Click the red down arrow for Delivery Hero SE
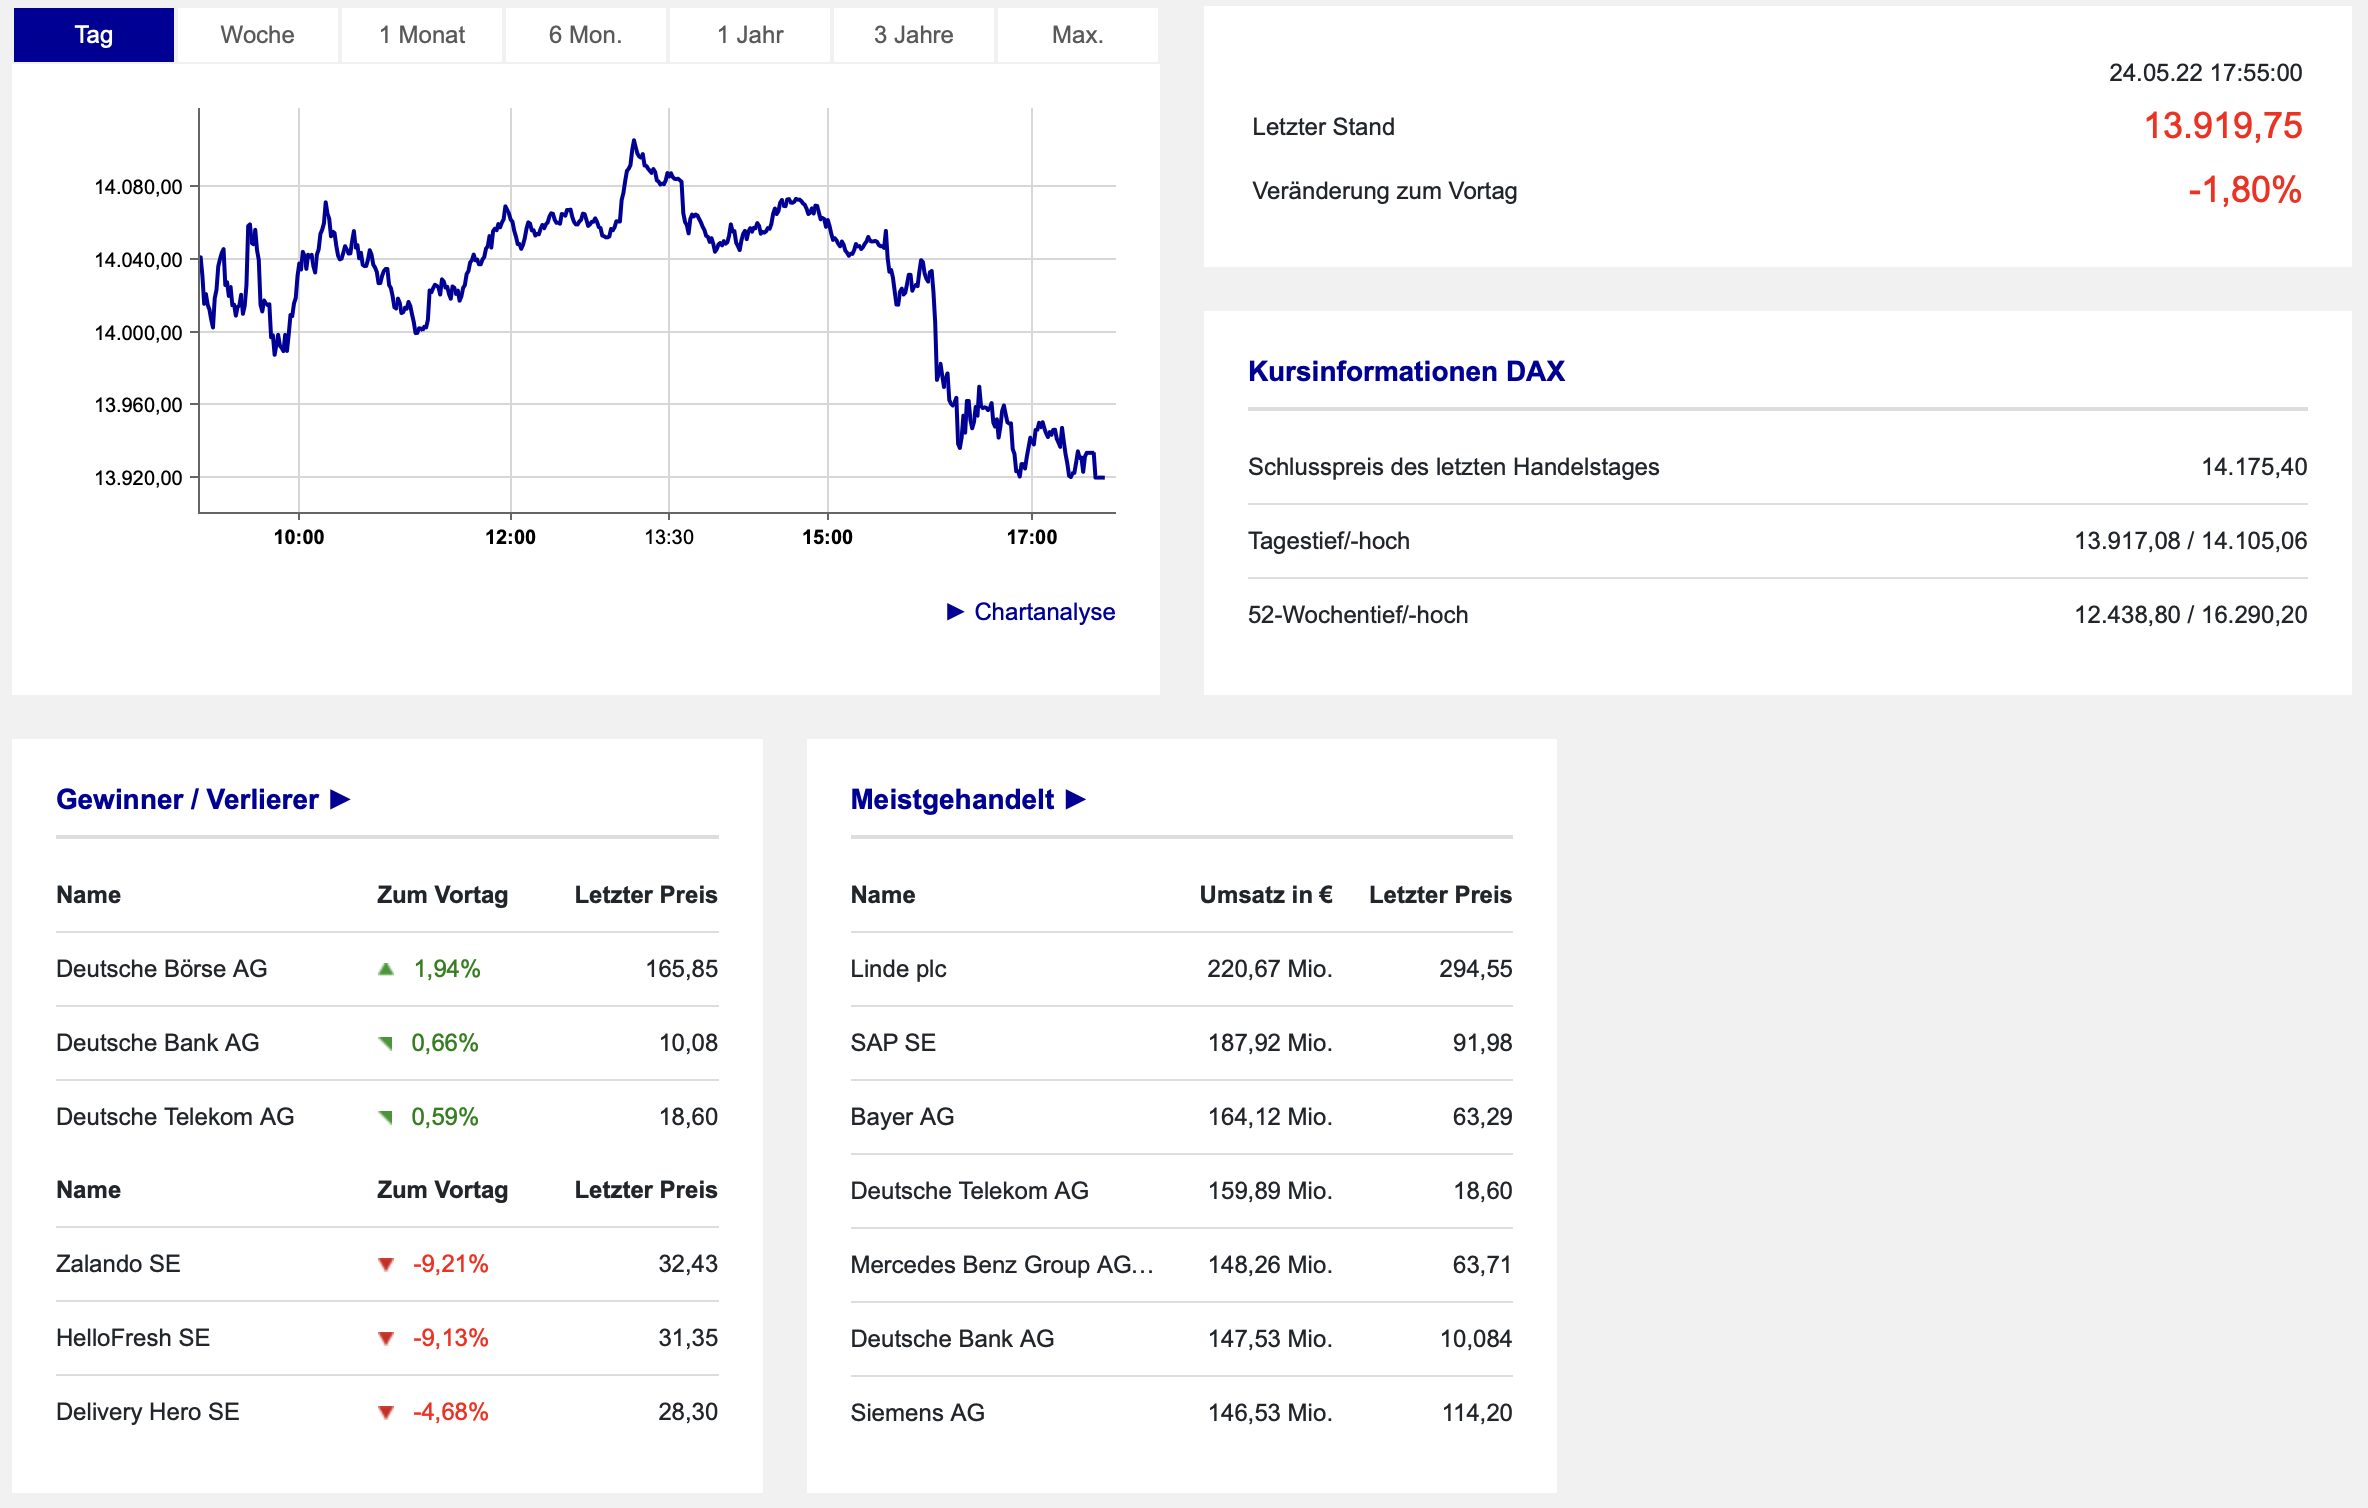This screenshot has height=1508, width=2368. pos(386,1413)
